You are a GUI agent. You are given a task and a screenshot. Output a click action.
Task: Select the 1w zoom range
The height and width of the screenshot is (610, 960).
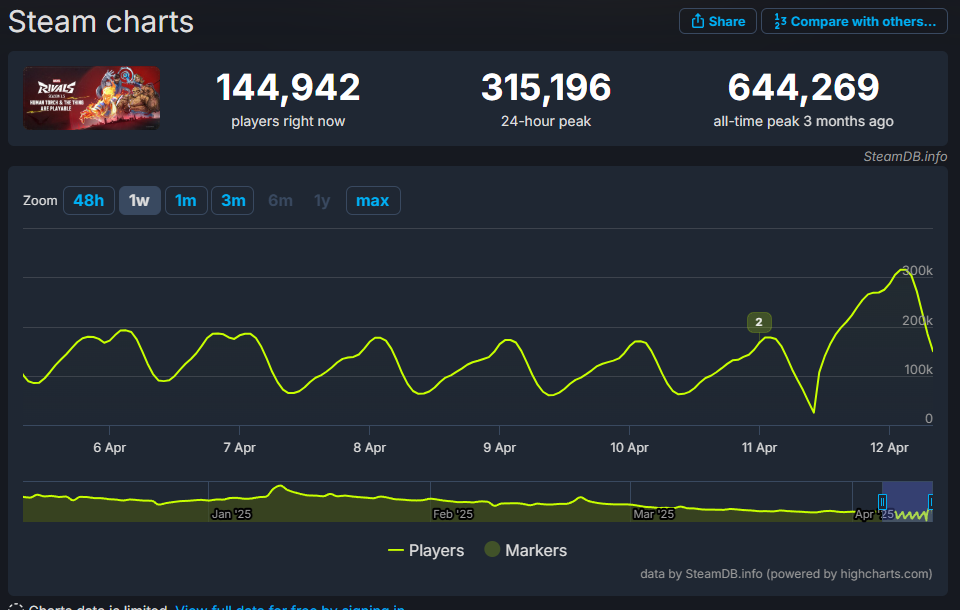[140, 200]
